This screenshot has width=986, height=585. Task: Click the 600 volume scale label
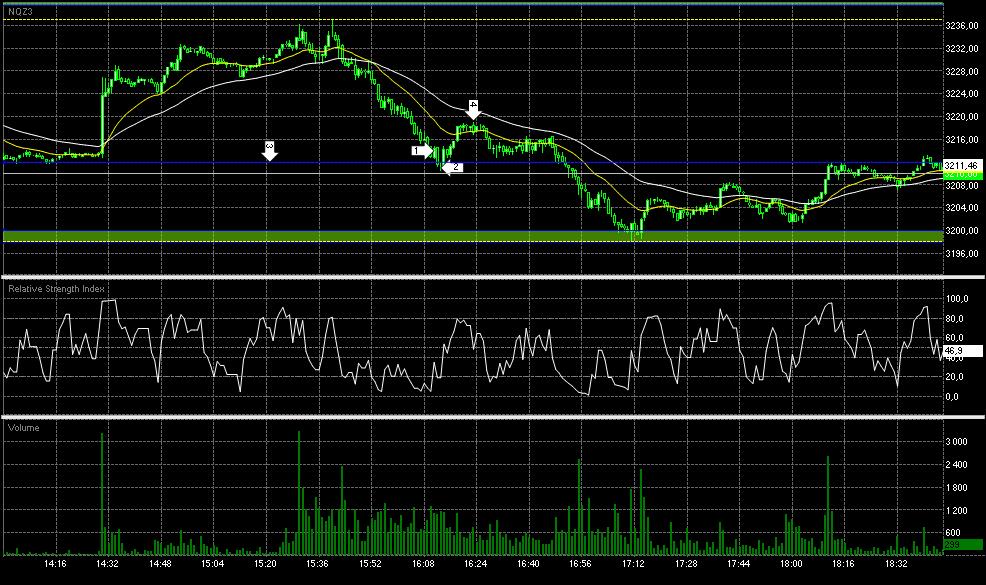click(953, 533)
